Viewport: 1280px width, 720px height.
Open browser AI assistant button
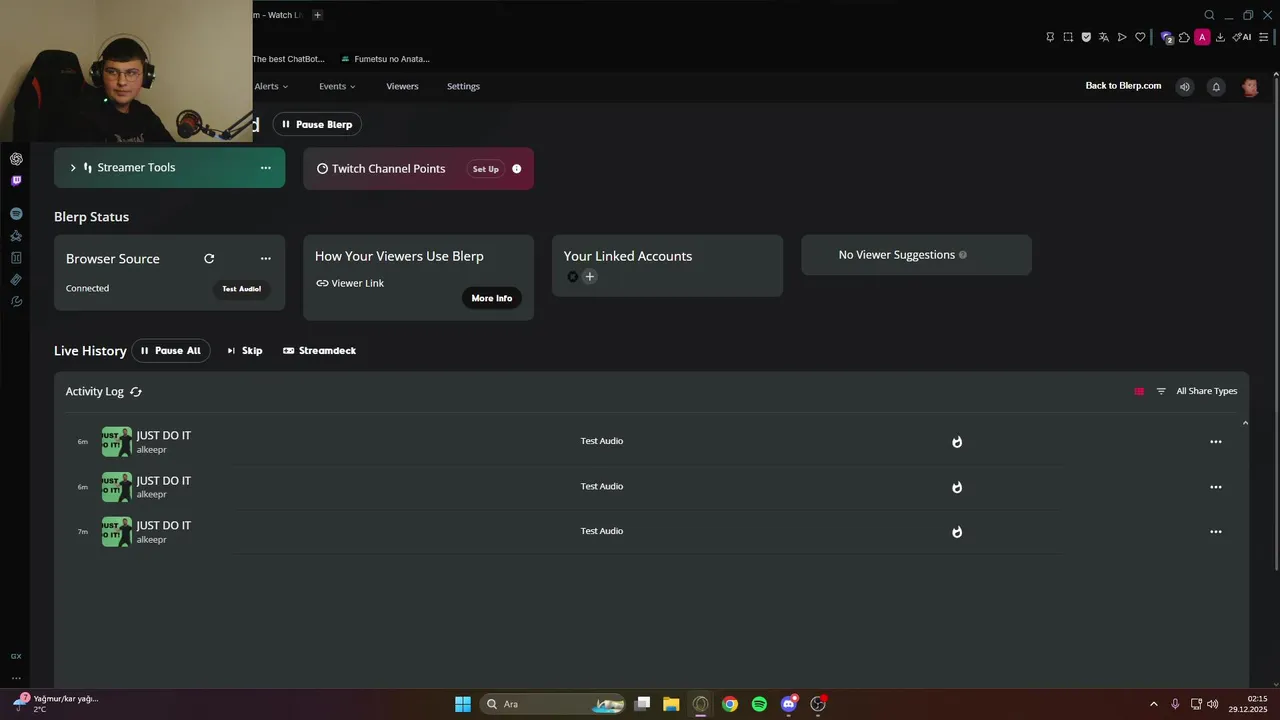pyautogui.click(x=1242, y=37)
